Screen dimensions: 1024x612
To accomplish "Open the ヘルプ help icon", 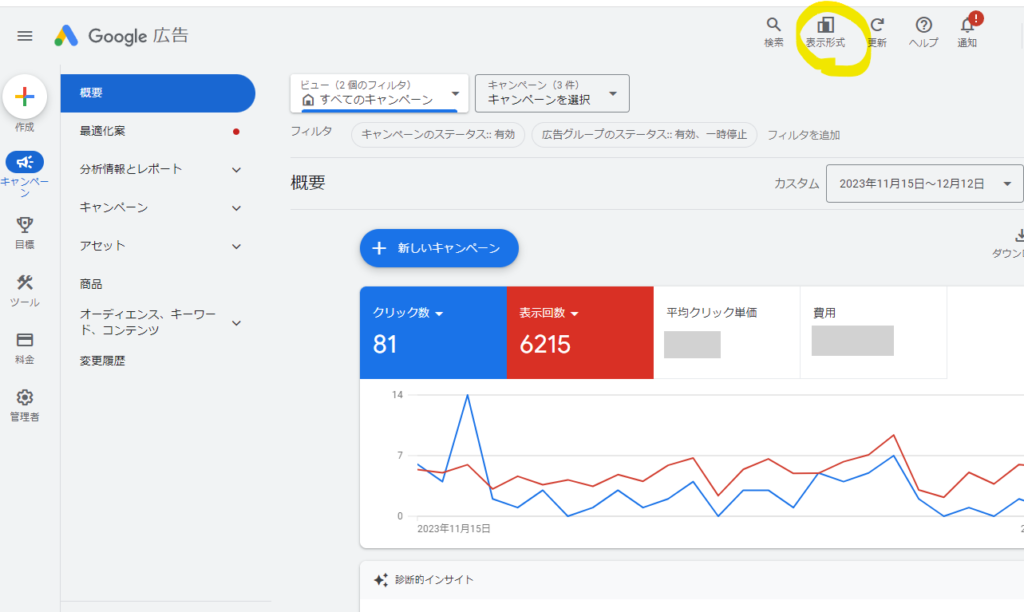I will coord(923,26).
